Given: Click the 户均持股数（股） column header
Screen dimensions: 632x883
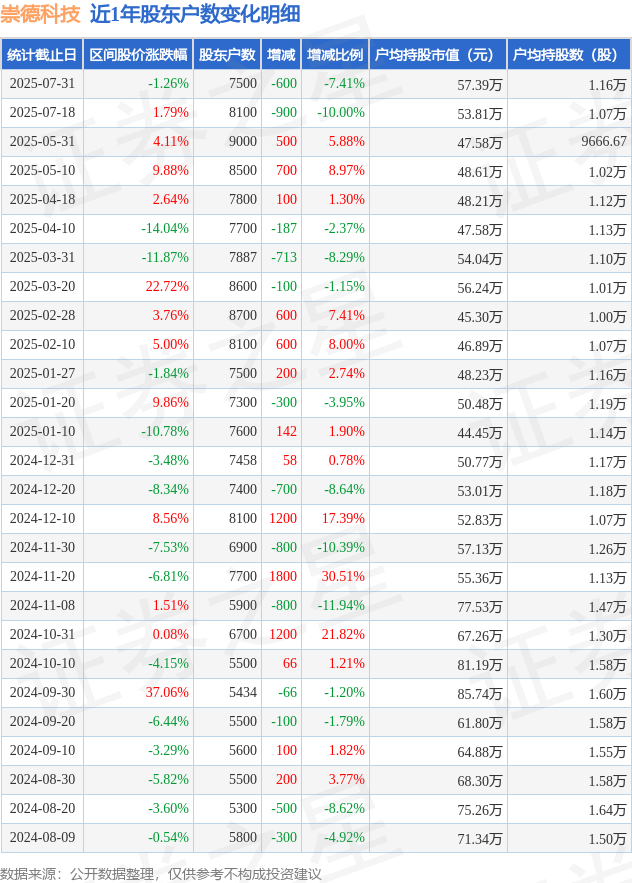Looking at the screenshot, I should (x=569, y=55).
